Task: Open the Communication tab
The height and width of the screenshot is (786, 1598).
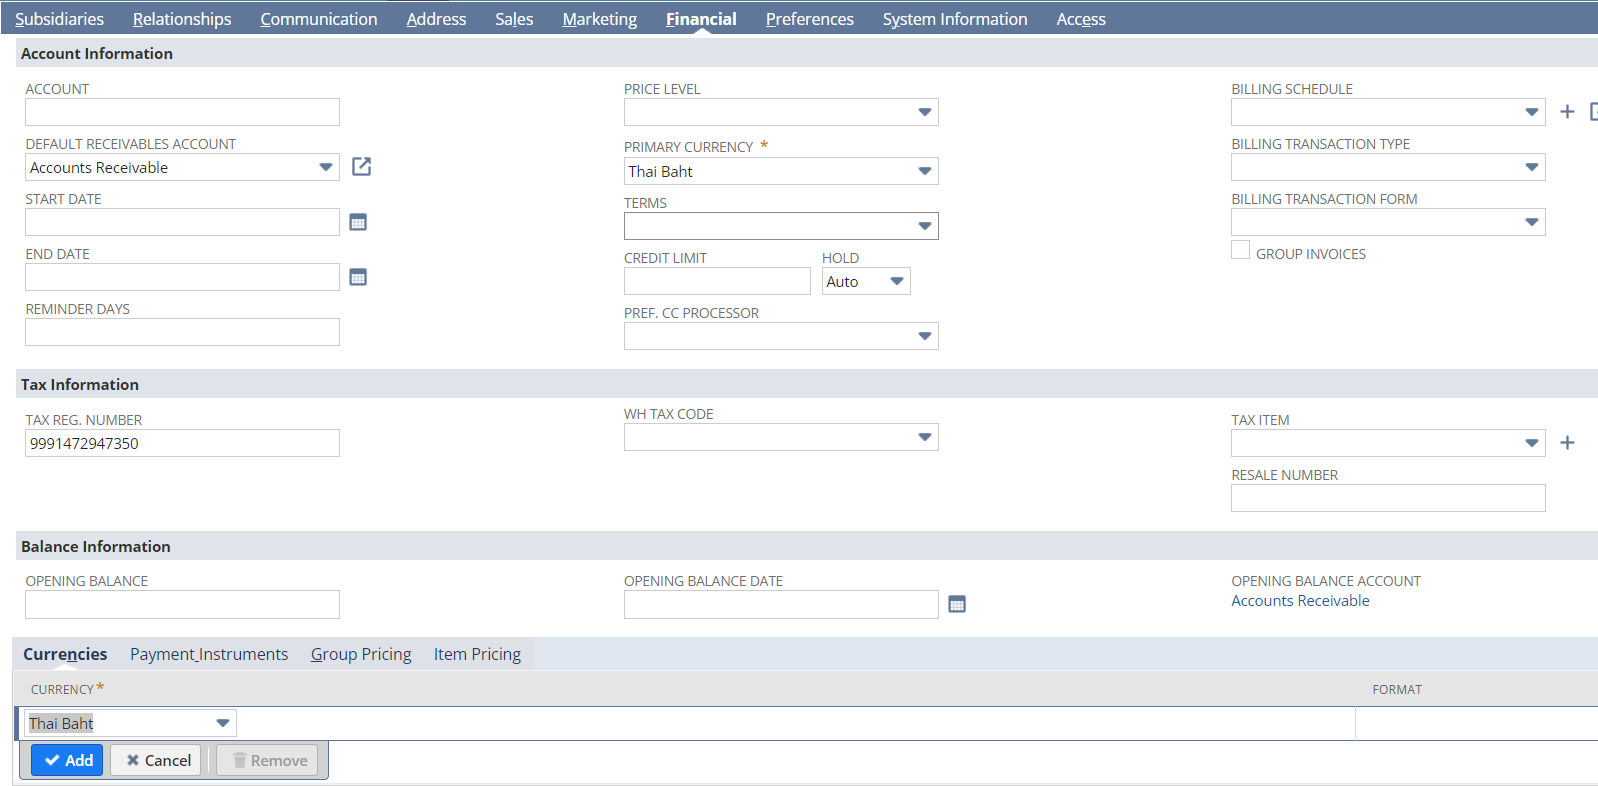Action: pos(319,19)
